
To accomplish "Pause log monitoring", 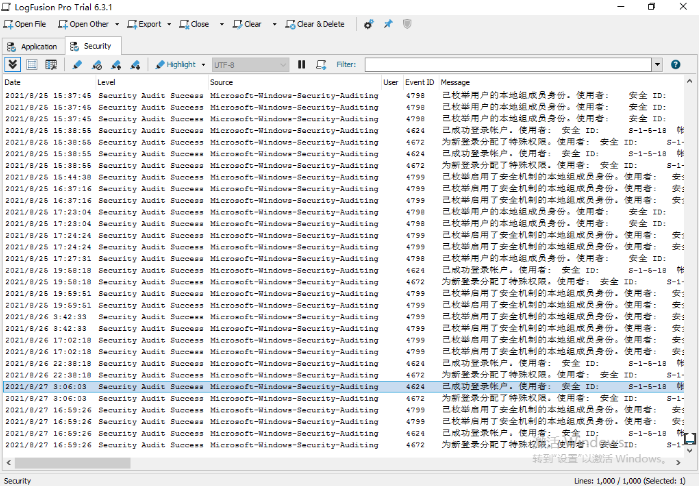I will pyautogui.click(x=301, y=65).
